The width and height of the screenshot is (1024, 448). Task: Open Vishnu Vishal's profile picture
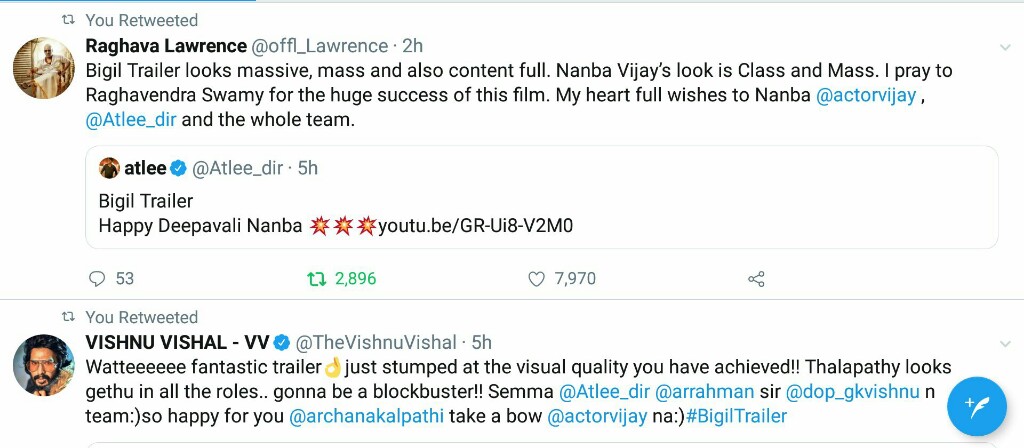point(42,366)
